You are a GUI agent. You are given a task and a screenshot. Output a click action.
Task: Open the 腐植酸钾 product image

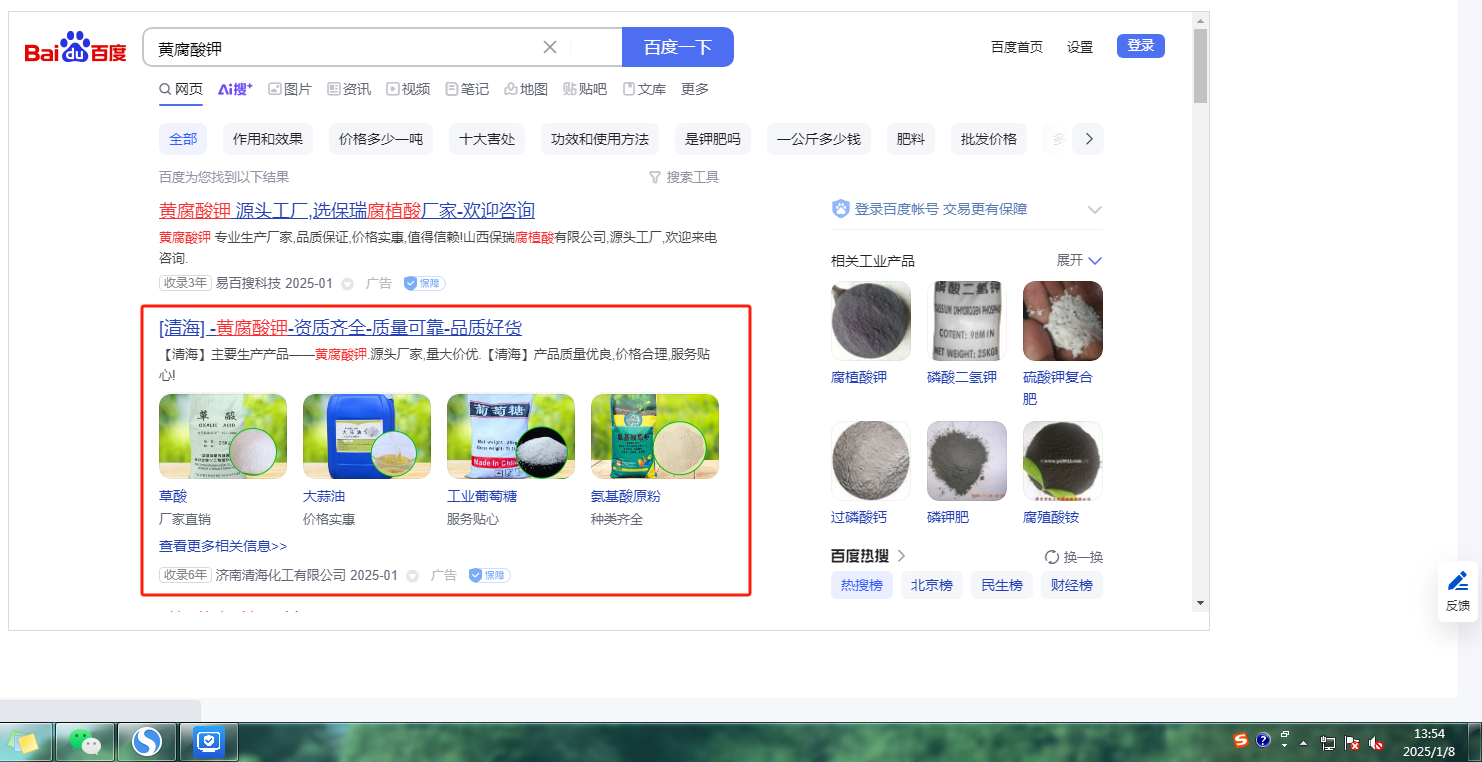(871, 321)
